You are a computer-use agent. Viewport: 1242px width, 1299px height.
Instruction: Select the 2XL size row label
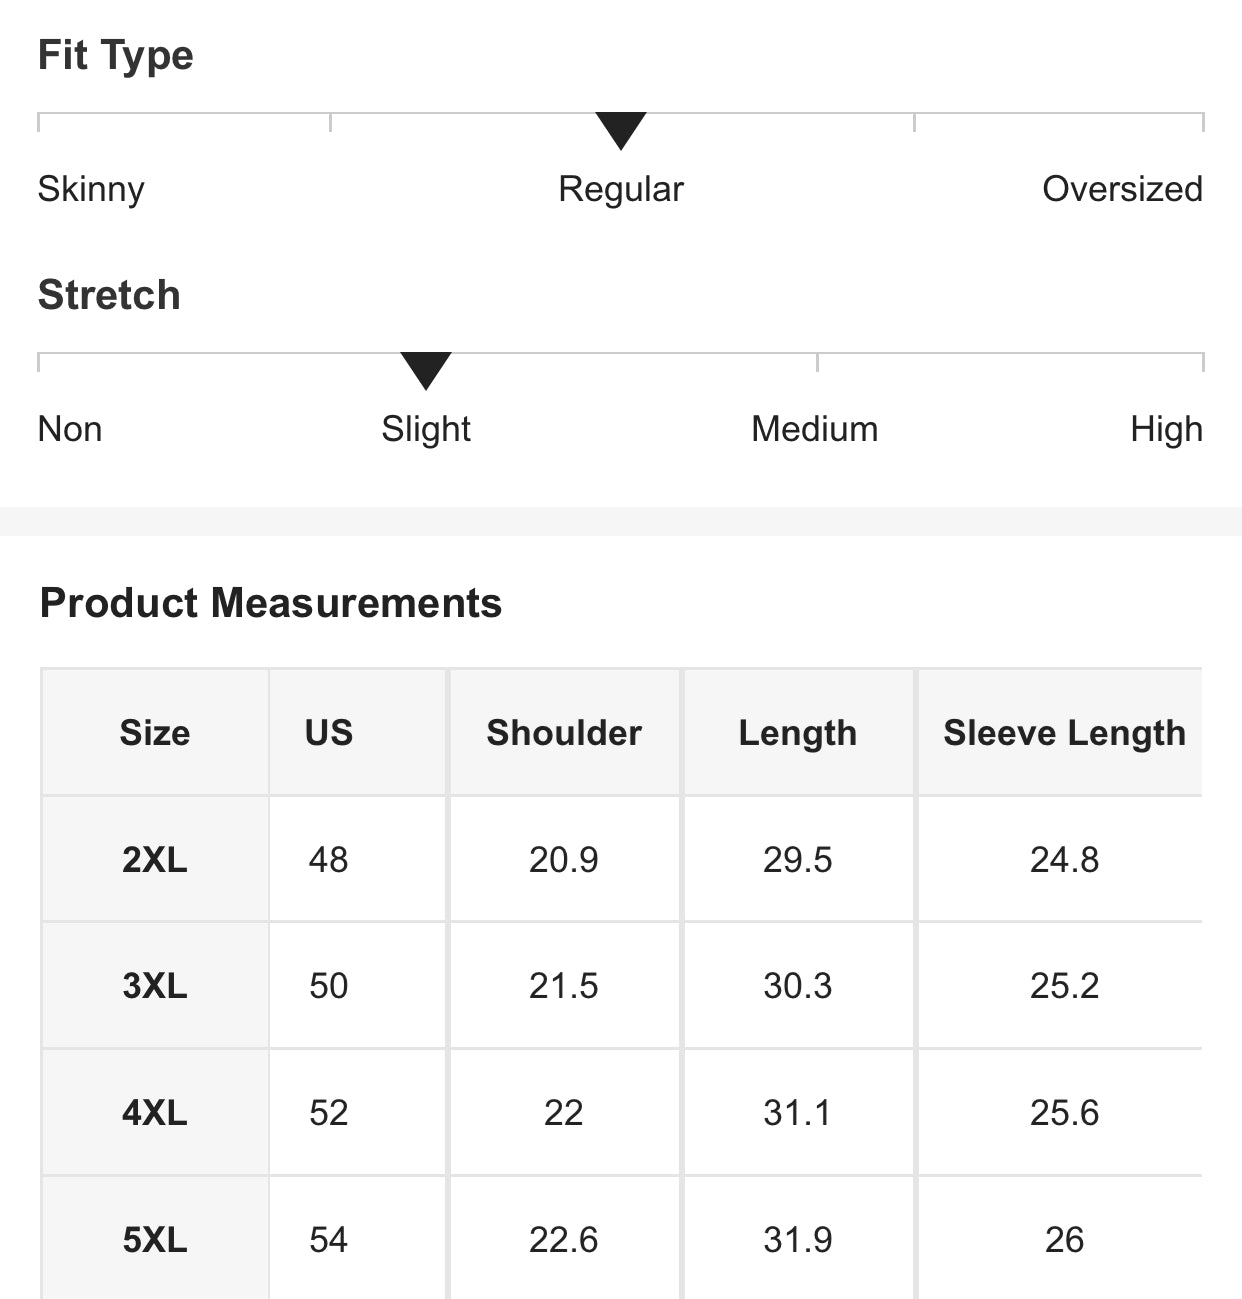point(155,860)
